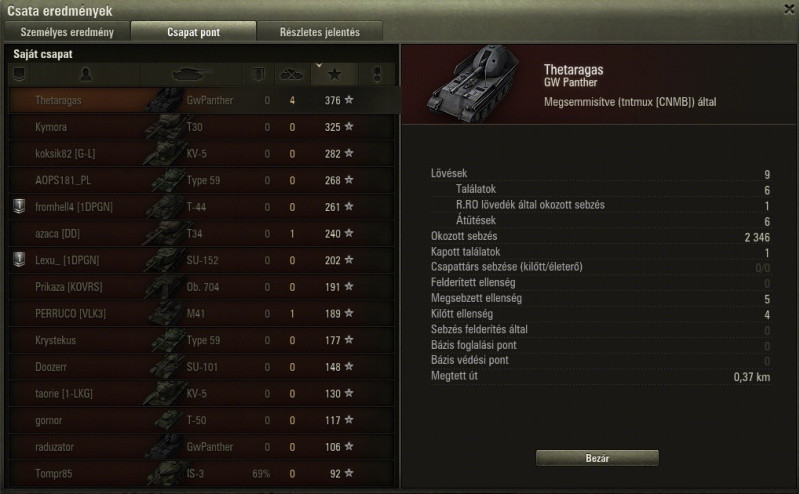Select the Csapat pont tab
Viewport: 800px width, 494px height.
[193, 32]
